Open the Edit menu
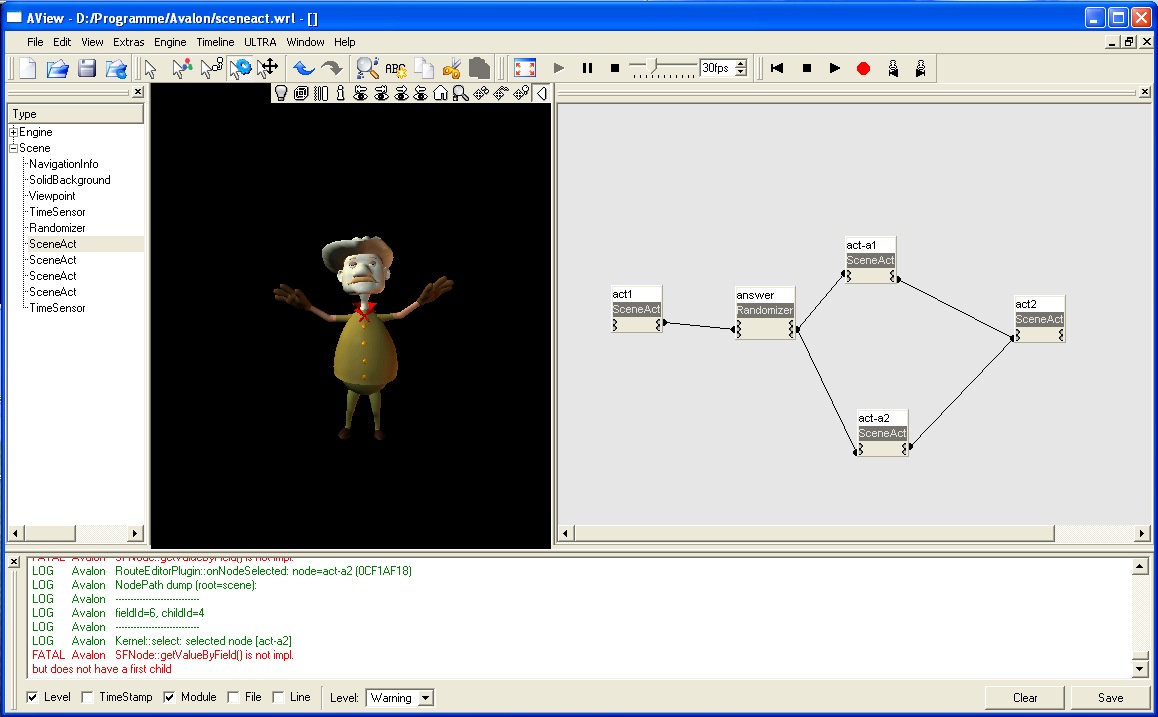 (62, 42)
